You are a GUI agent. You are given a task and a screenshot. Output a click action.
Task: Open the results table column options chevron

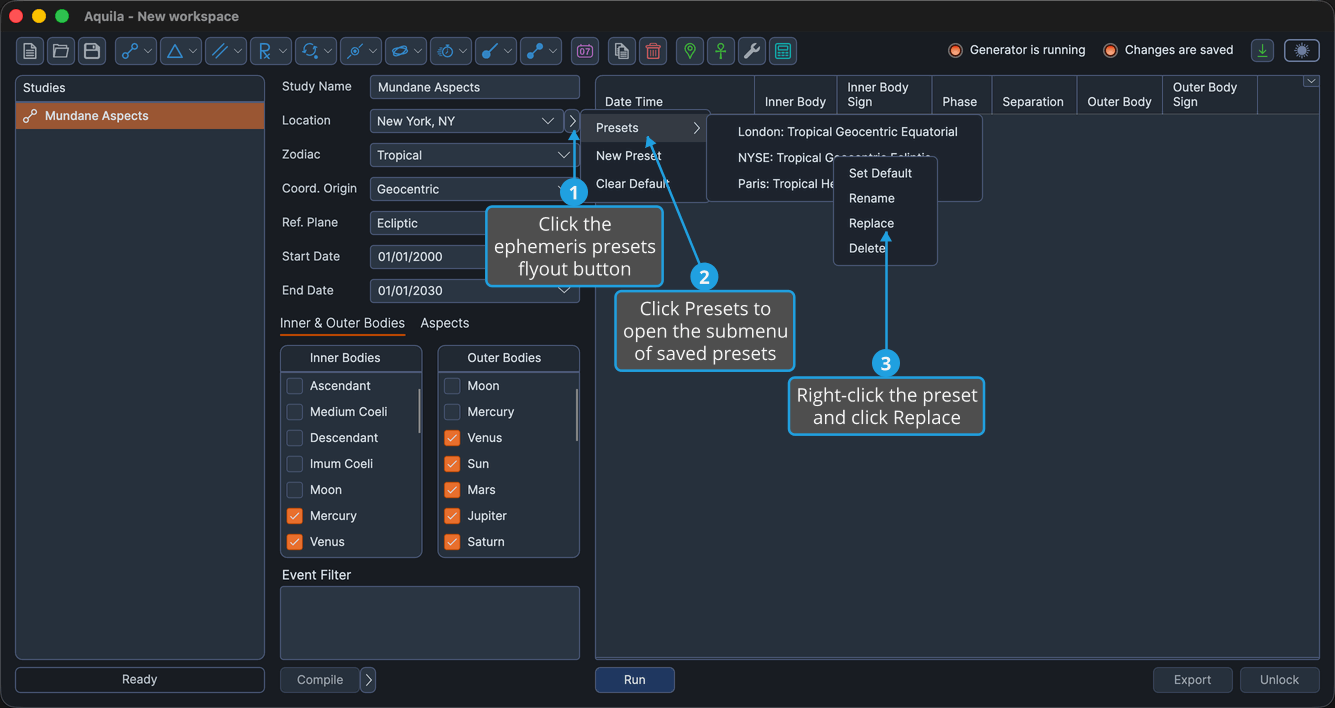click(1311, 82)
